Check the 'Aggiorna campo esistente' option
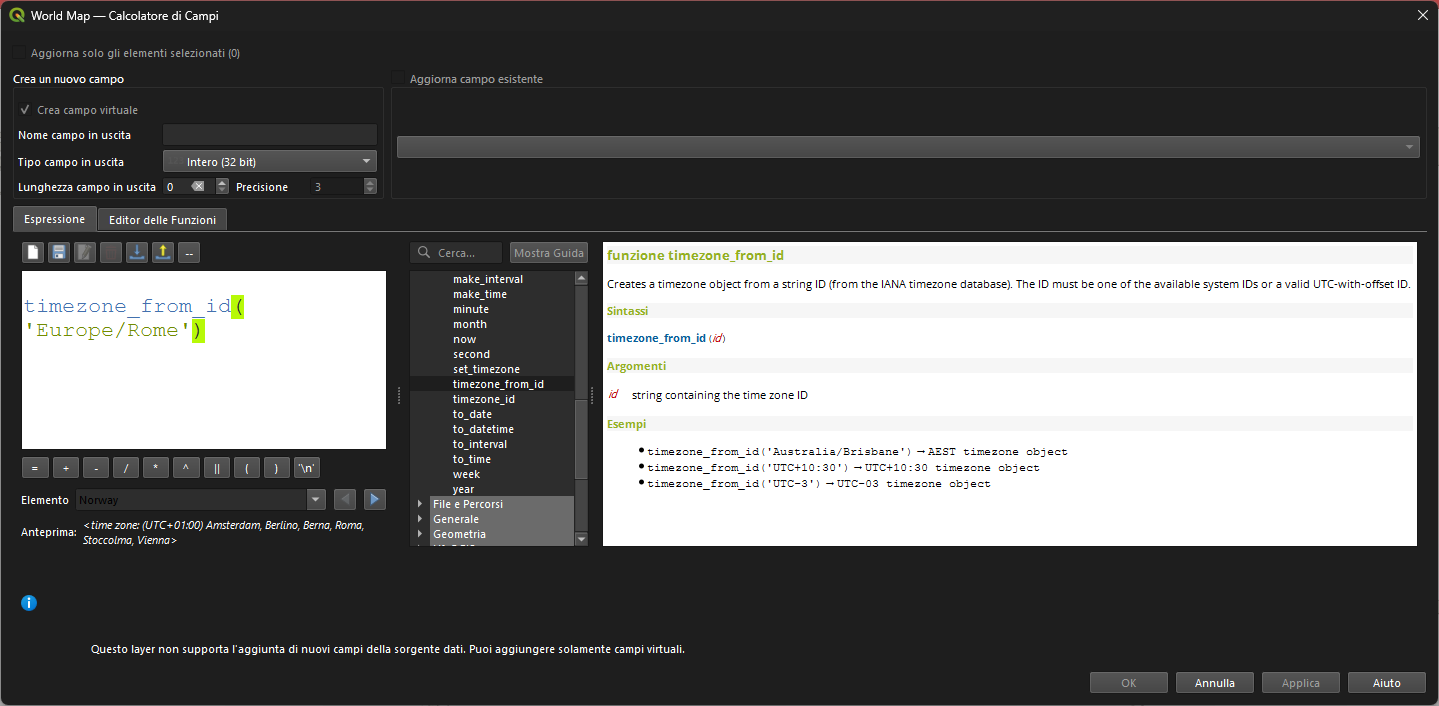This screenshot has width=1439, height=706. (x=399, y=79)
